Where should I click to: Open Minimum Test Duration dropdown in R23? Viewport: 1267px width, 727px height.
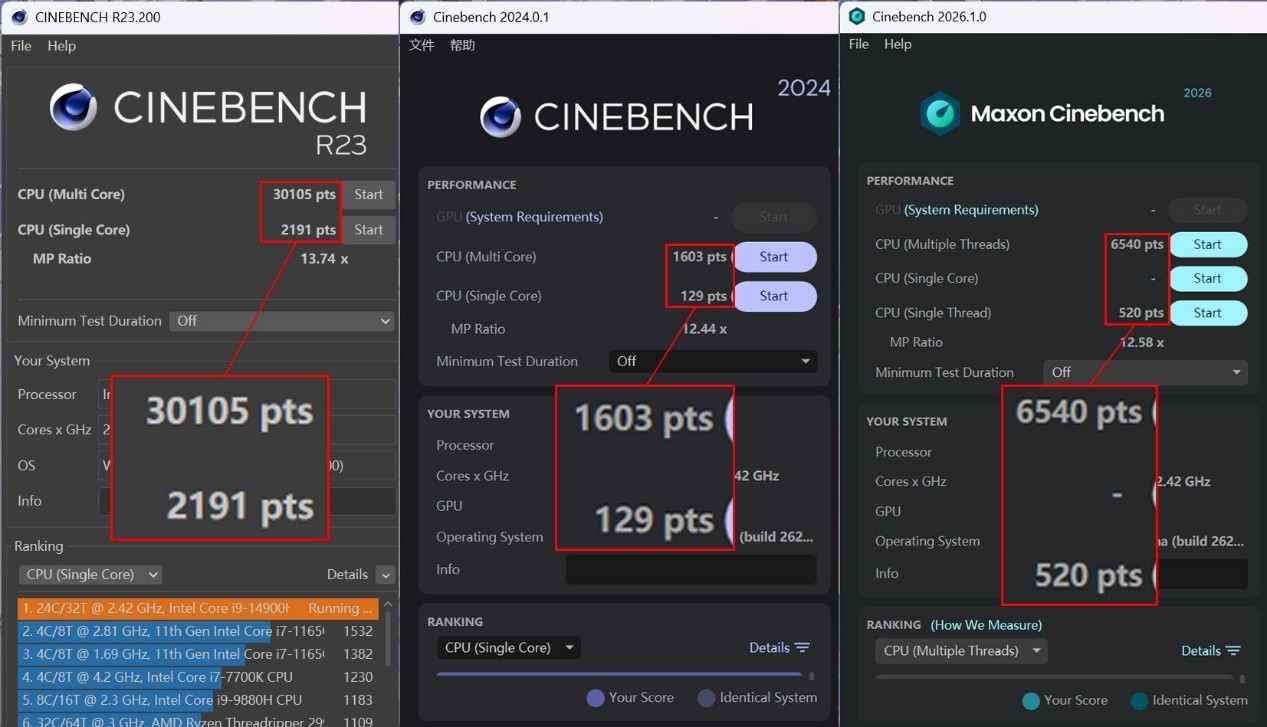pyautogui.click(x=281, y=321)
